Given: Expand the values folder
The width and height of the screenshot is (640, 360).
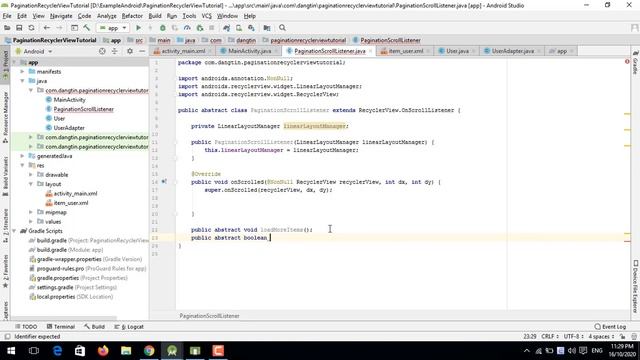Looking at the screenshot, I should pyautogui.click(x=31, y=222).
